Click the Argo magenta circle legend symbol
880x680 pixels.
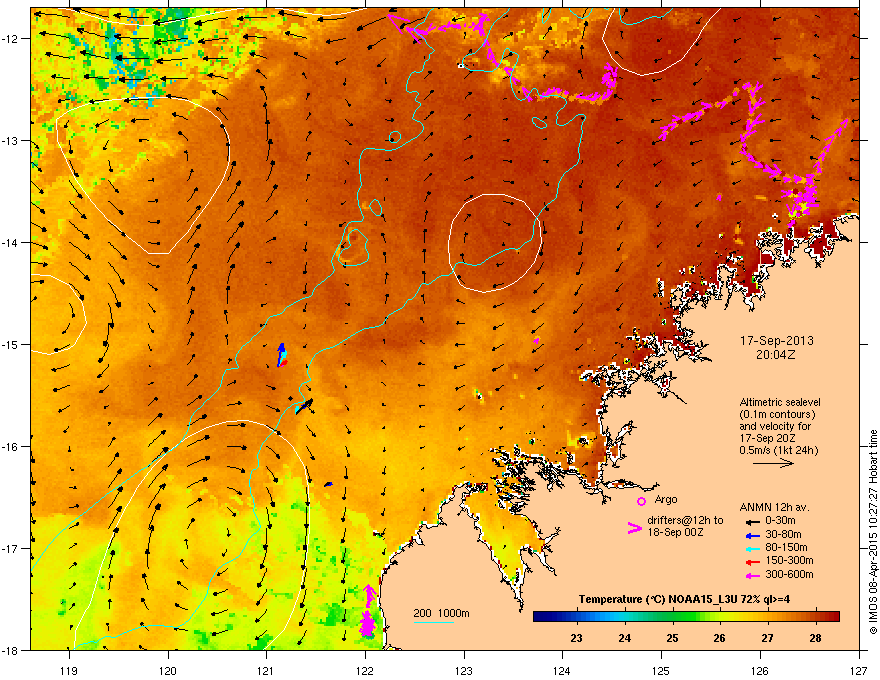(x=641, y=501)
